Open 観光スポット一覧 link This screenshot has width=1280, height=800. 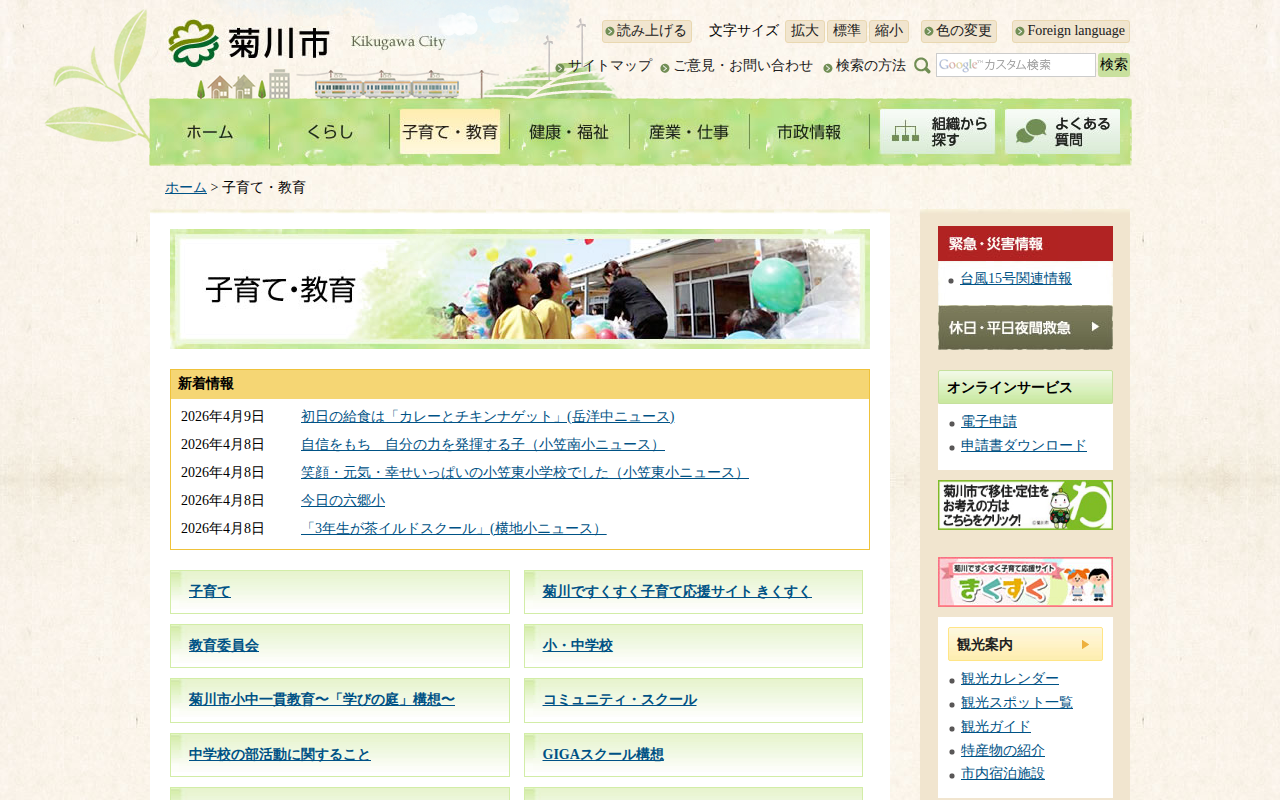point(1017,703)
